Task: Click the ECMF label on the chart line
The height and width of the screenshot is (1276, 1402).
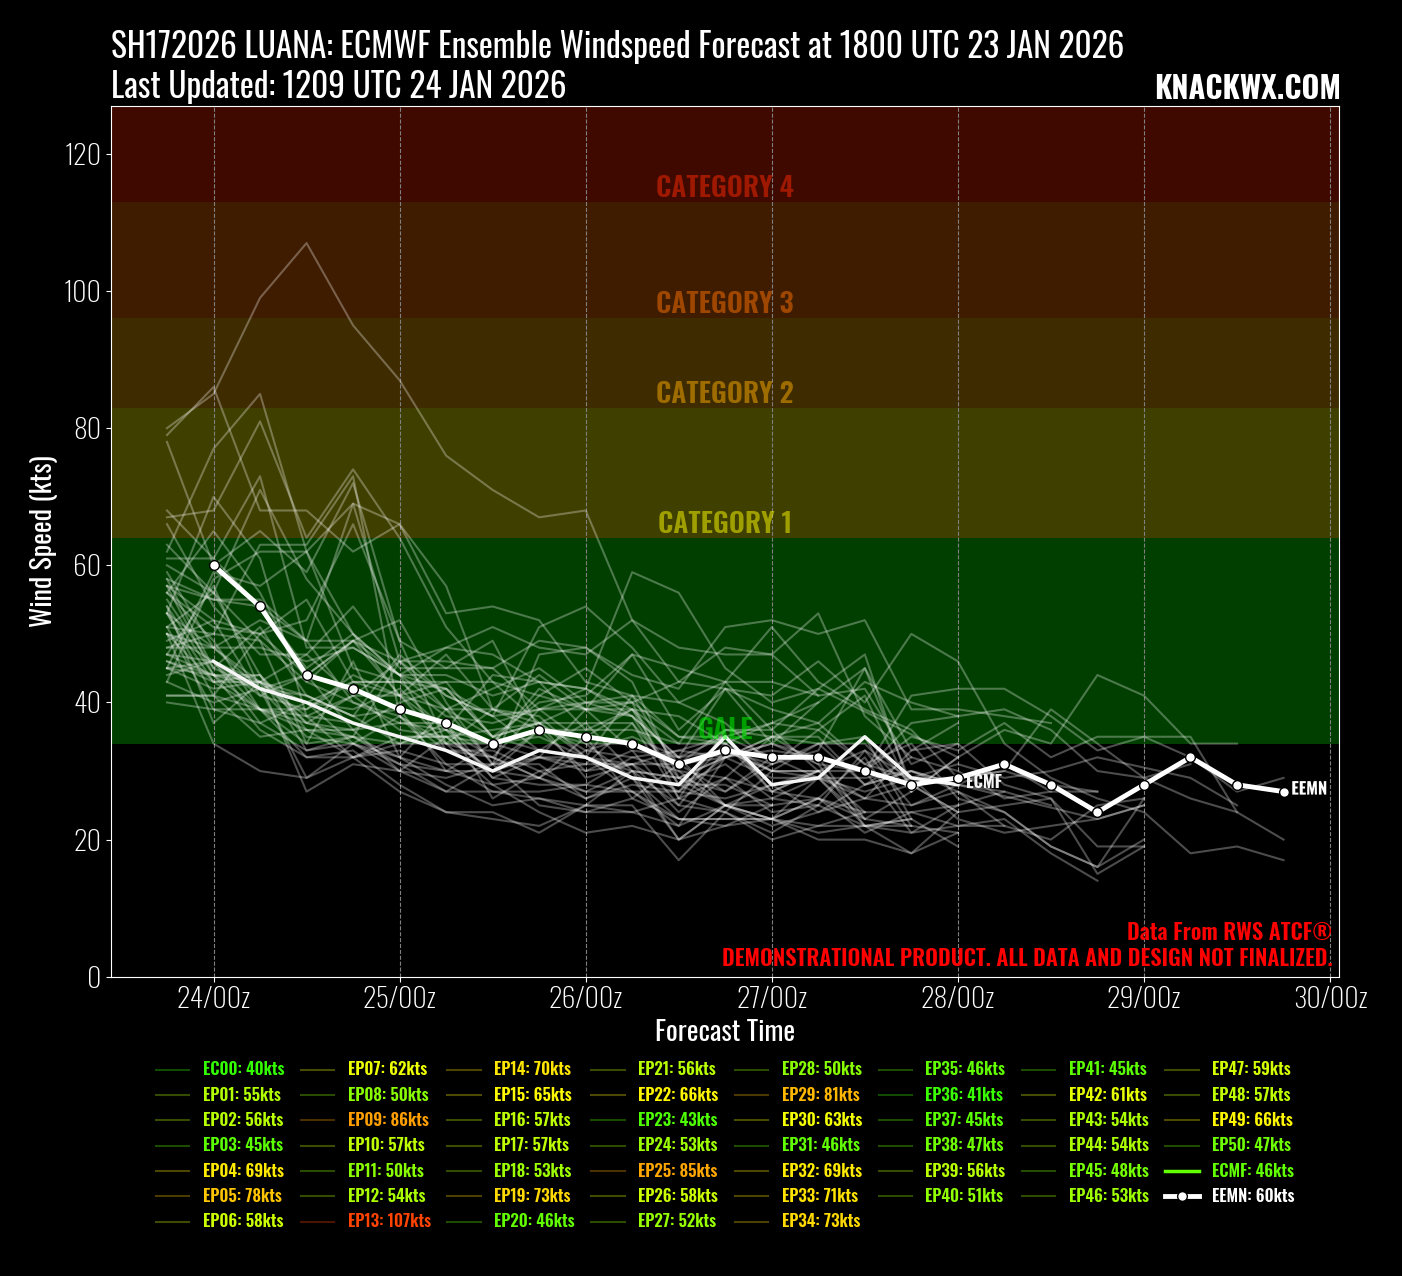Action: [984, 782]
